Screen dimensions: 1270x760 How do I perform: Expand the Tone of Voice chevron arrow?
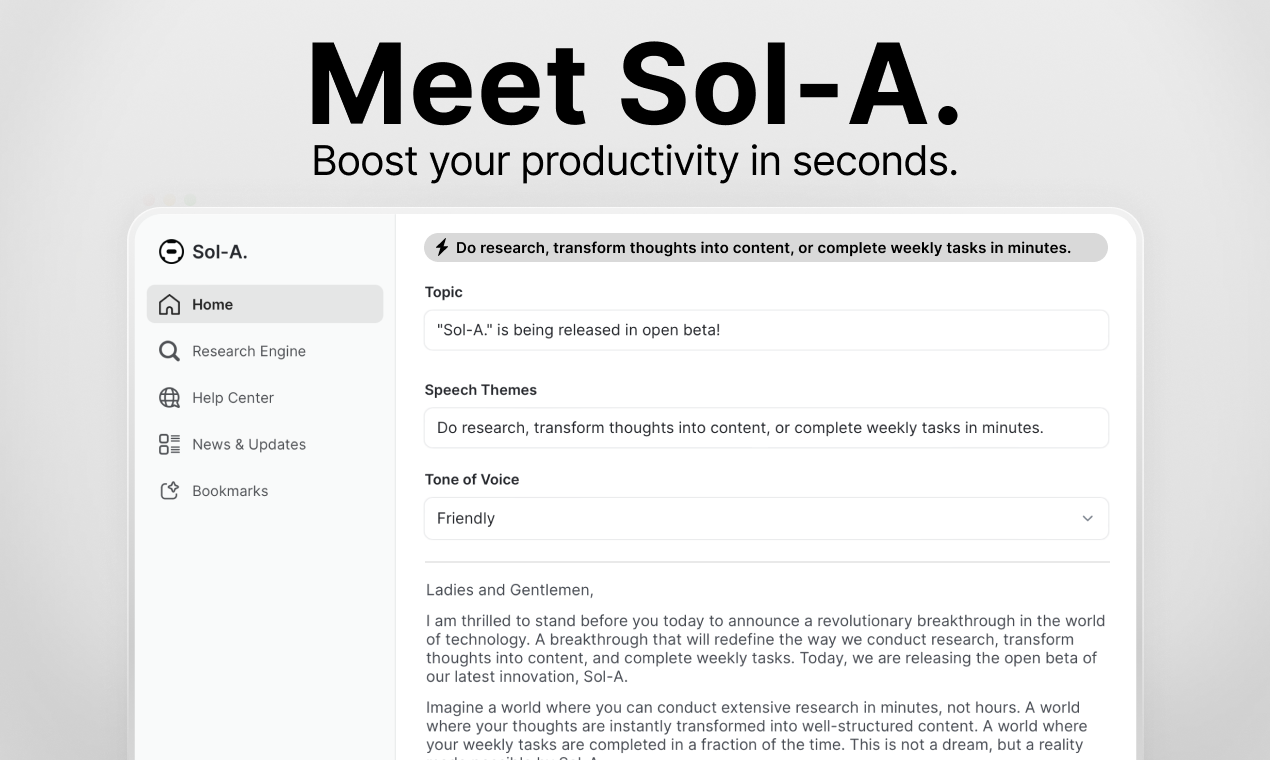[1087, 519]
